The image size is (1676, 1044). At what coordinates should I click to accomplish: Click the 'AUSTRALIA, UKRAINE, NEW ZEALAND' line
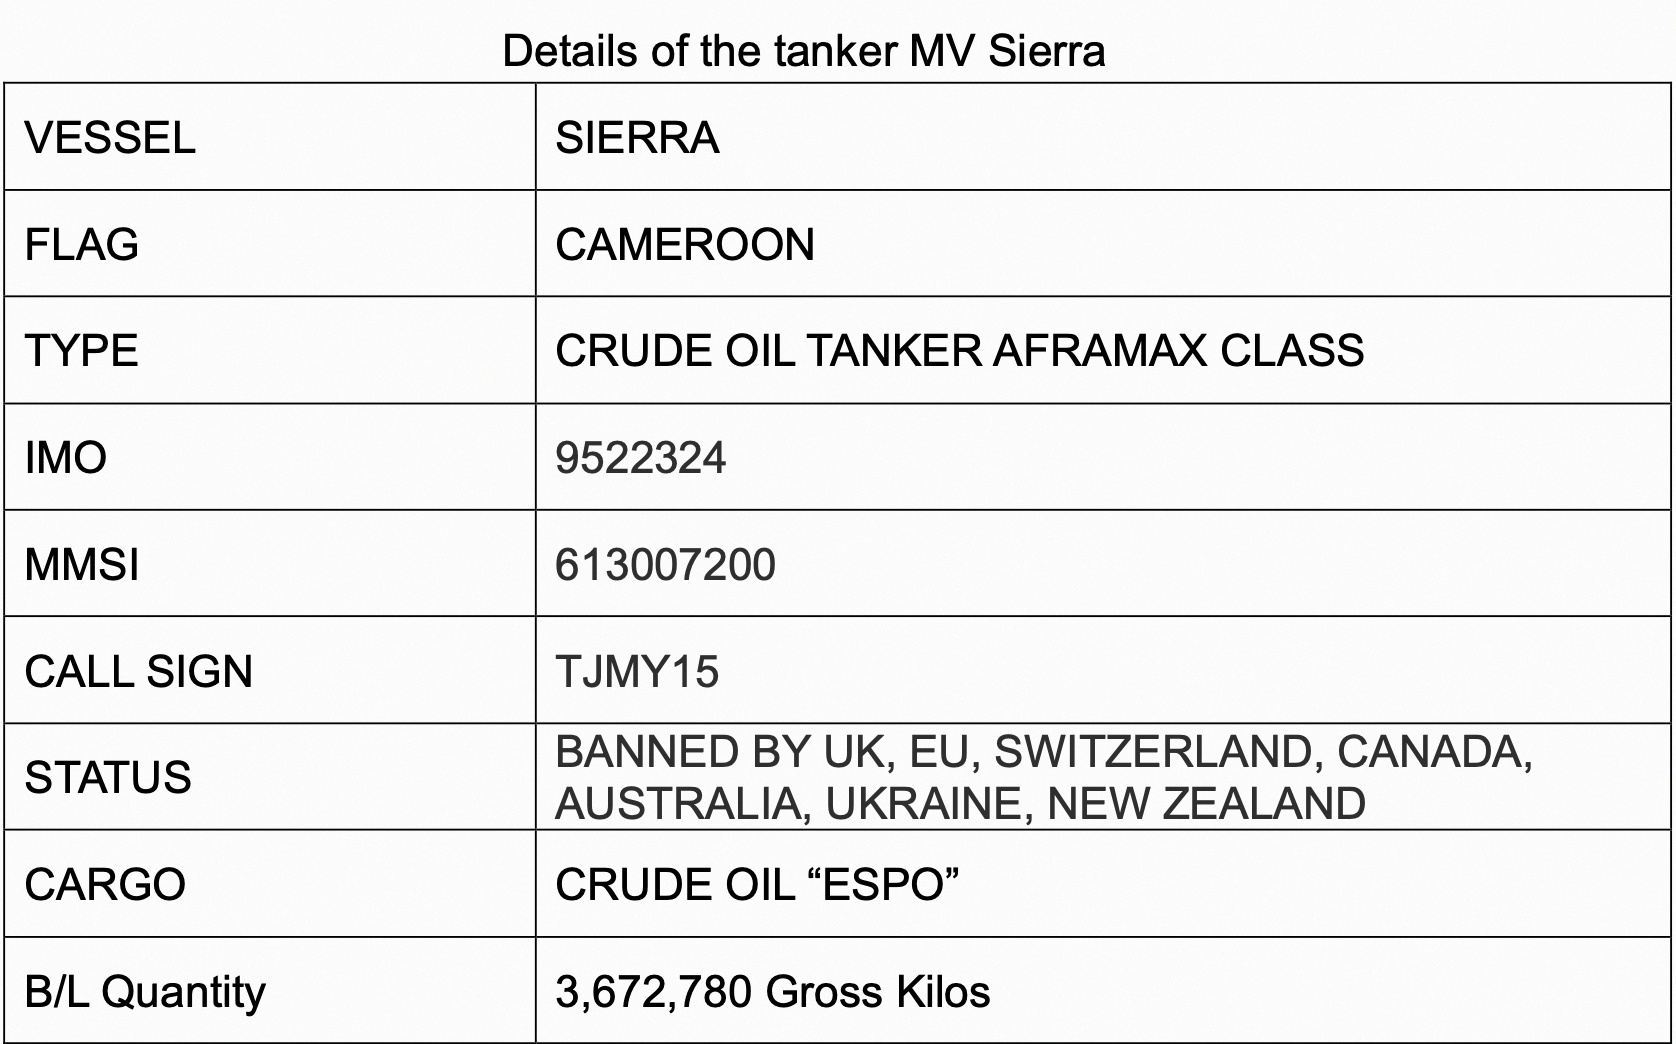point(960,803)
